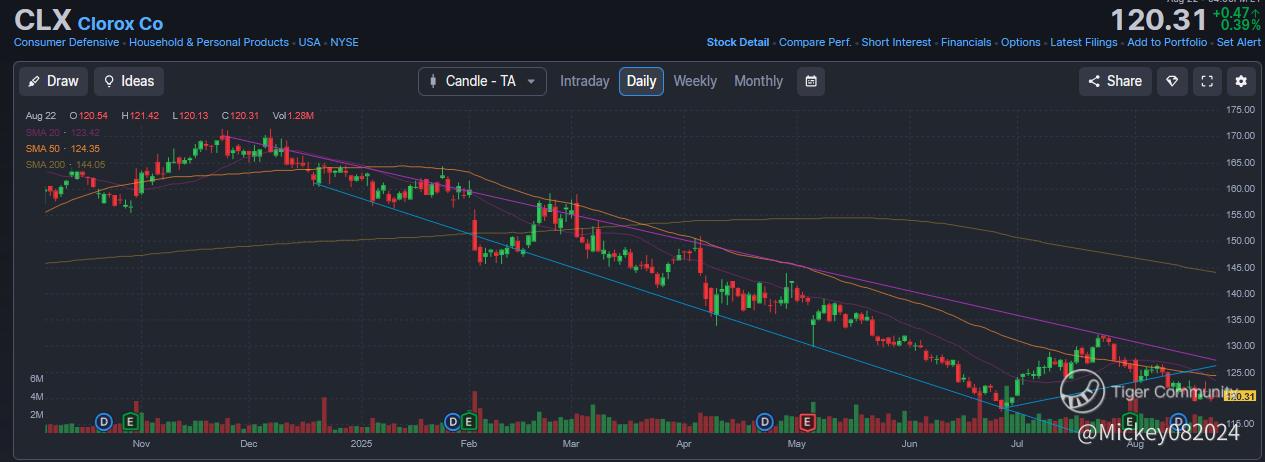Open the Consumer Defensive sector link

click(x=66, y=42)
